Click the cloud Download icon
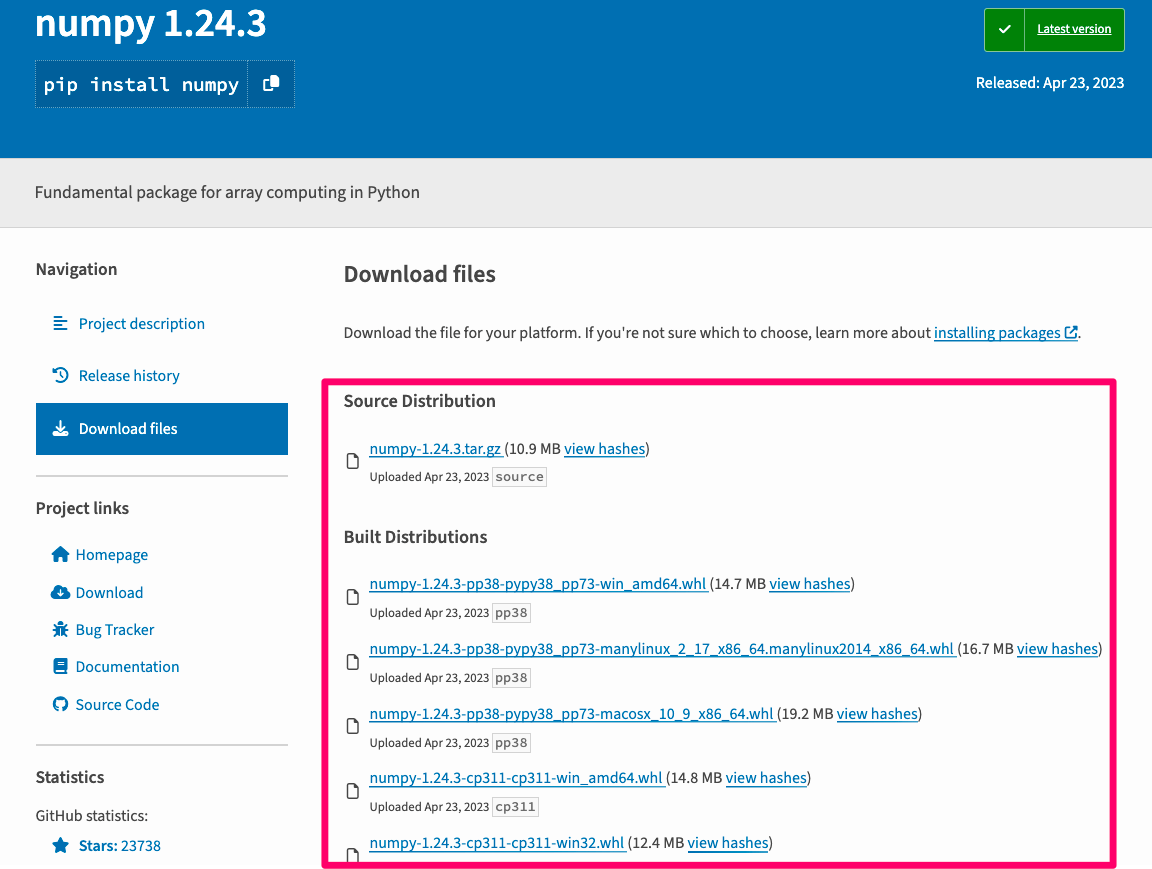Image resolution: width=1152 pixels, height=869 pixels. (x=60, y=592)
